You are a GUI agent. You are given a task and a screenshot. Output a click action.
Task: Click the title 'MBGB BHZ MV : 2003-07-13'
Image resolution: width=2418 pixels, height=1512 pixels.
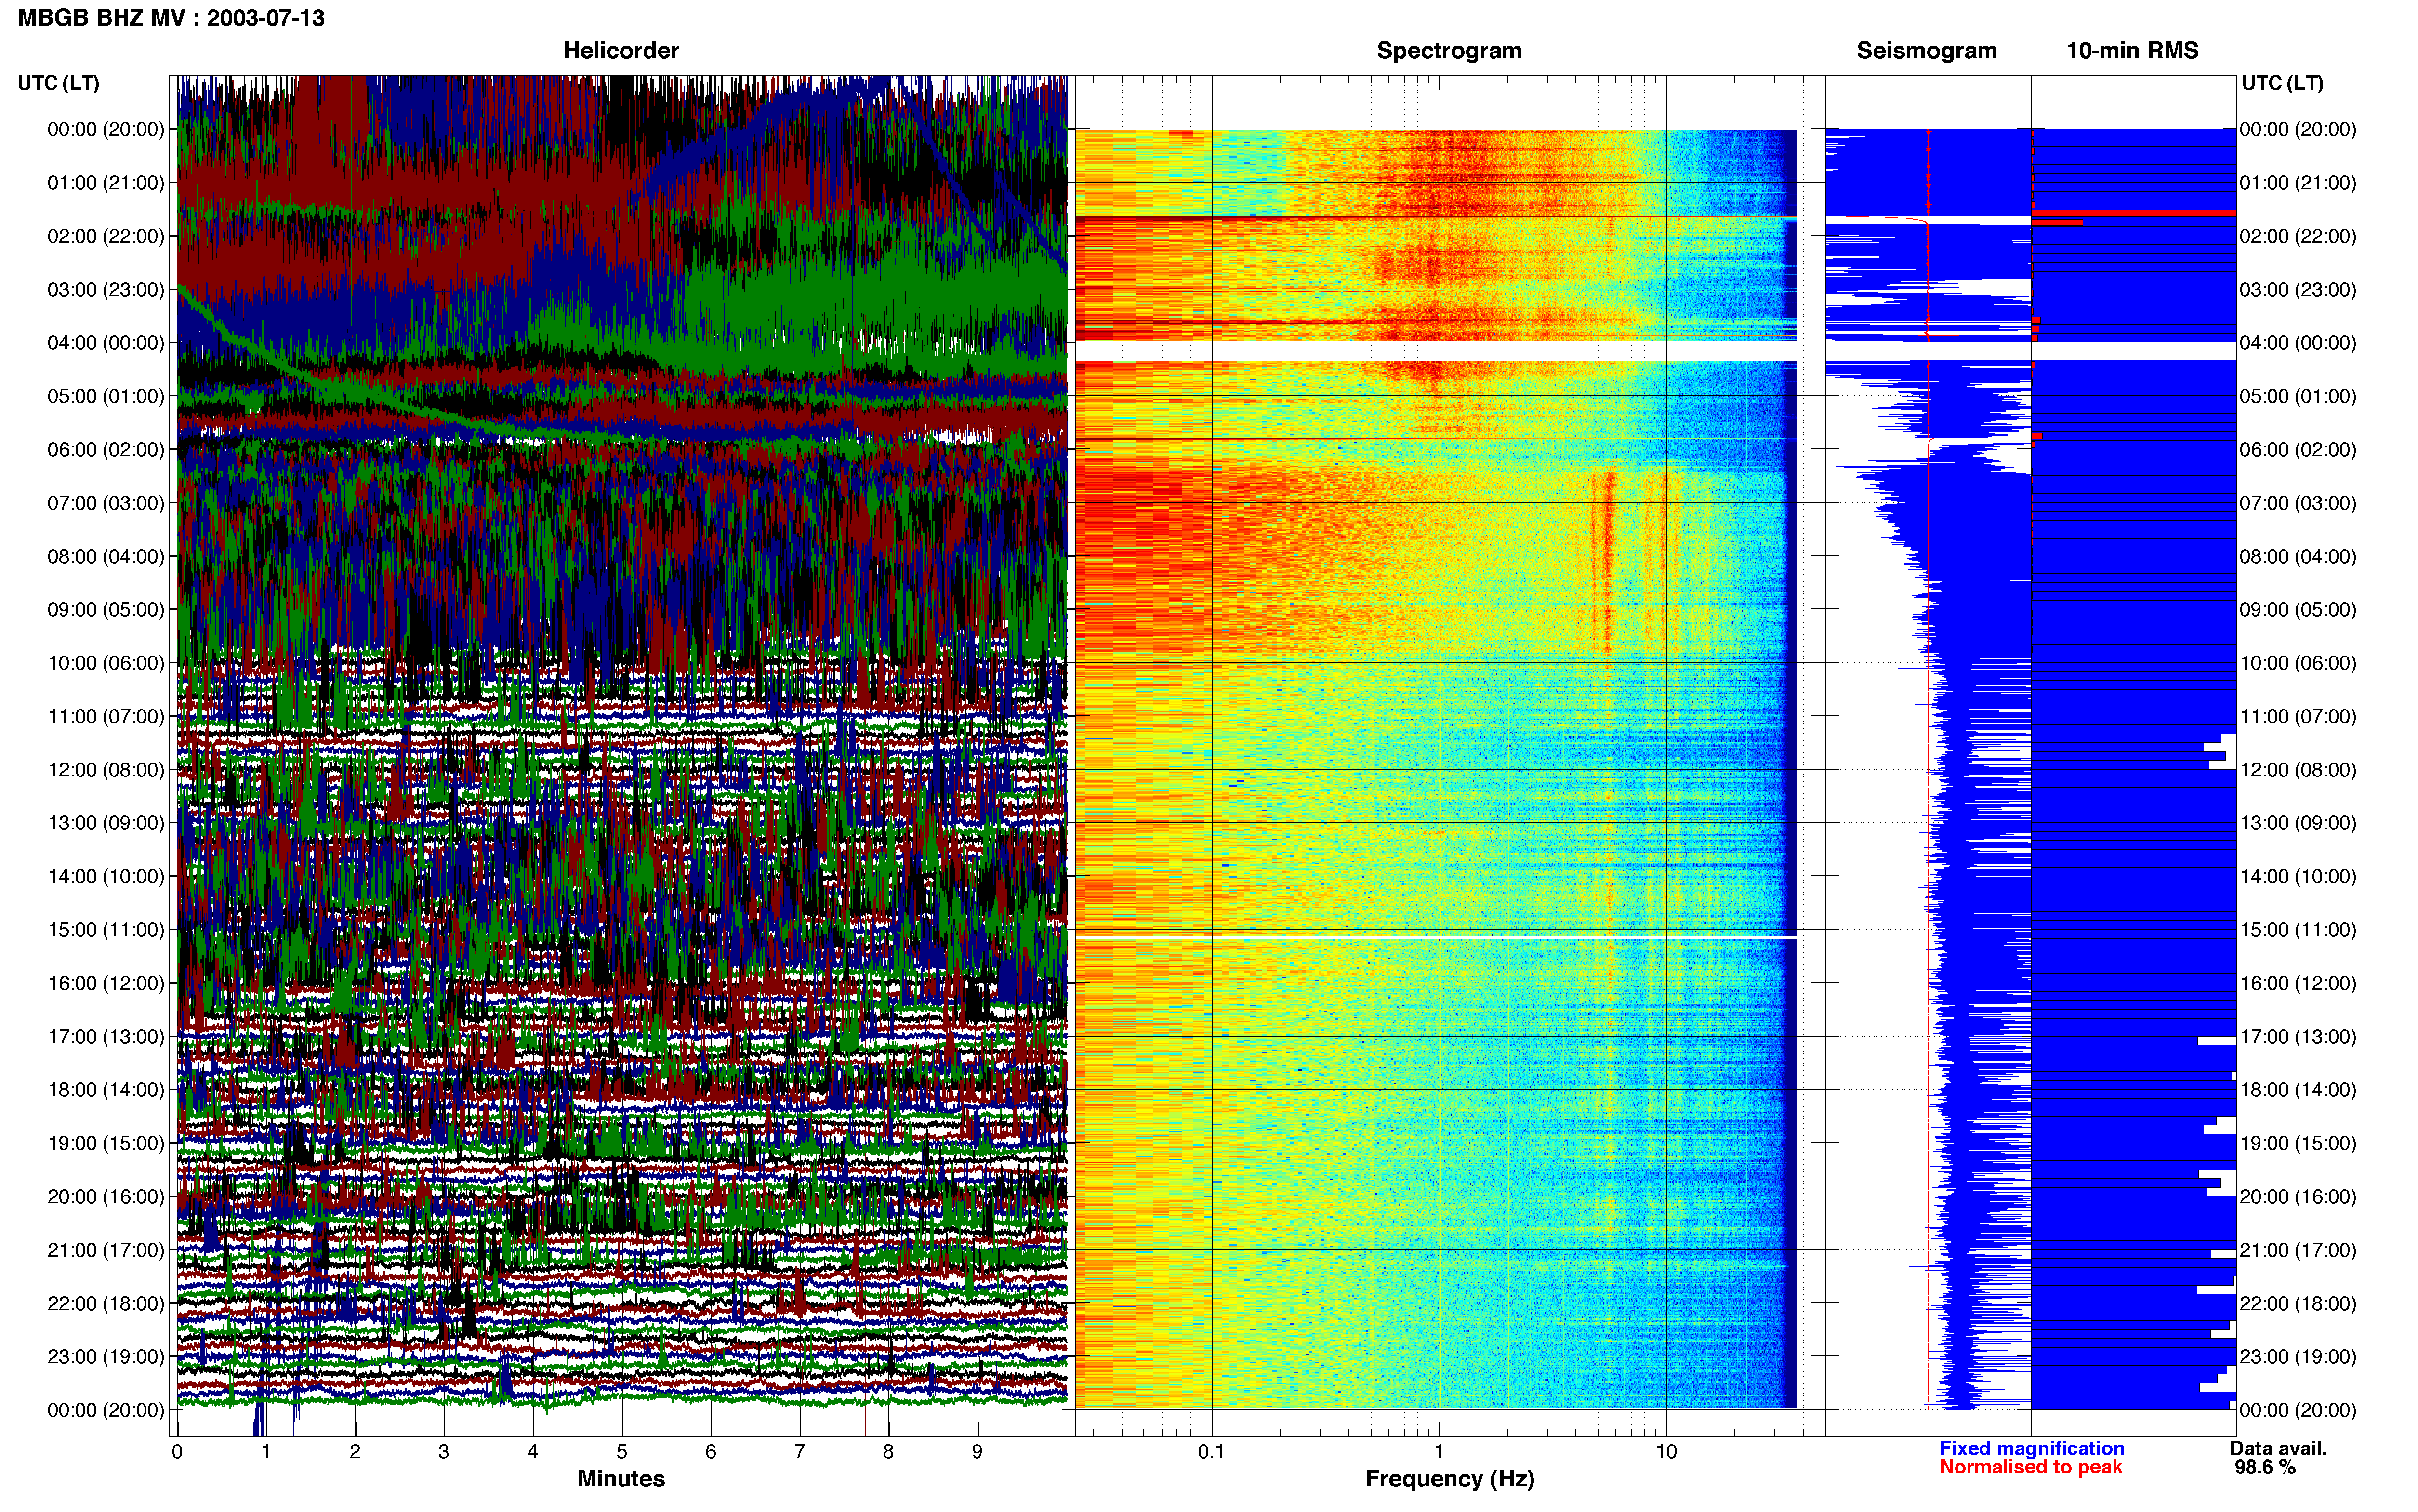pos(171,18)
